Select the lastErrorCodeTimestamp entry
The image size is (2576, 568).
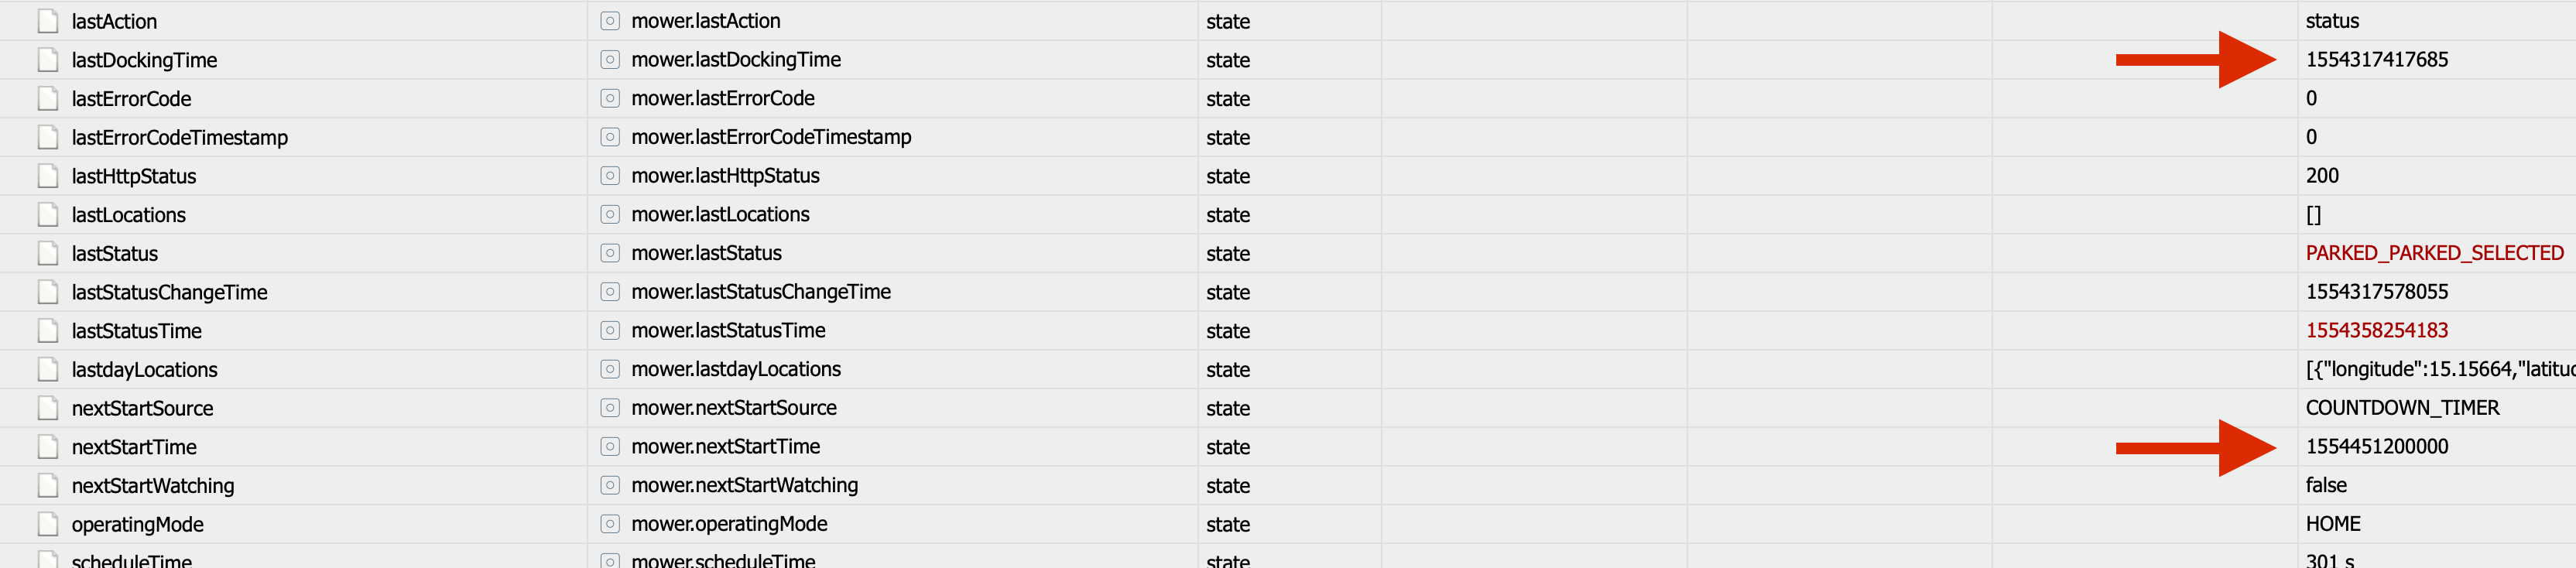tap(180, 138)
